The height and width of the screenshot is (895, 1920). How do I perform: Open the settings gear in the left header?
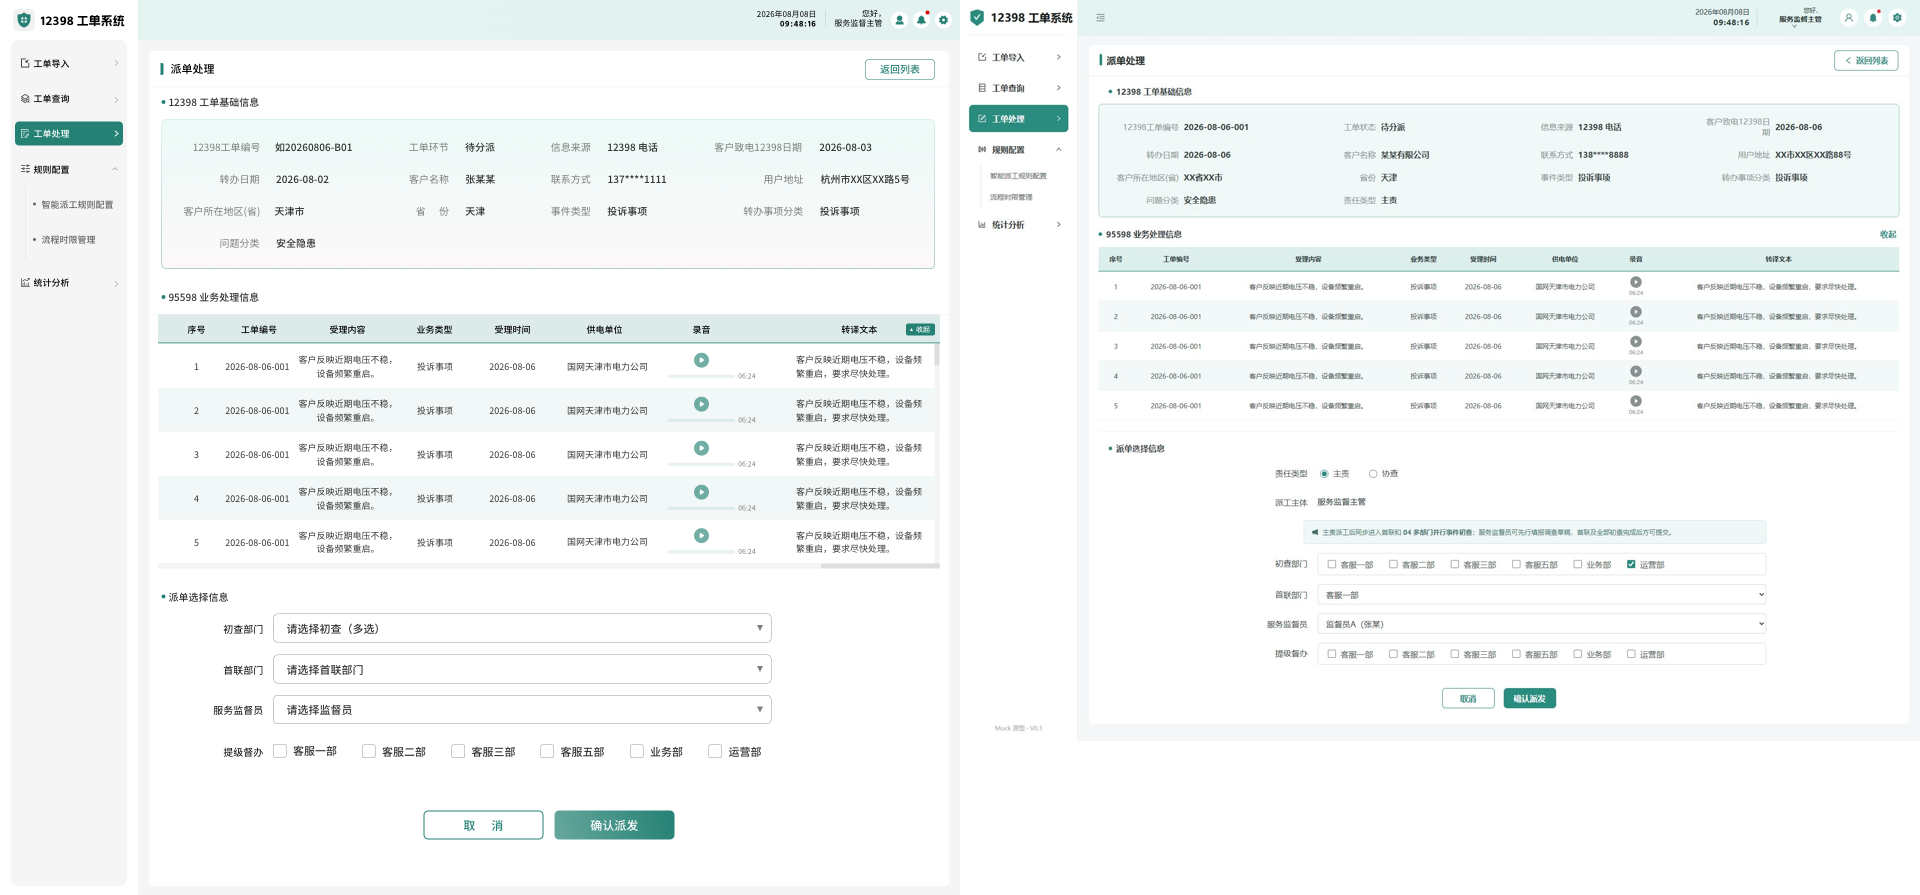coord(943,20)
